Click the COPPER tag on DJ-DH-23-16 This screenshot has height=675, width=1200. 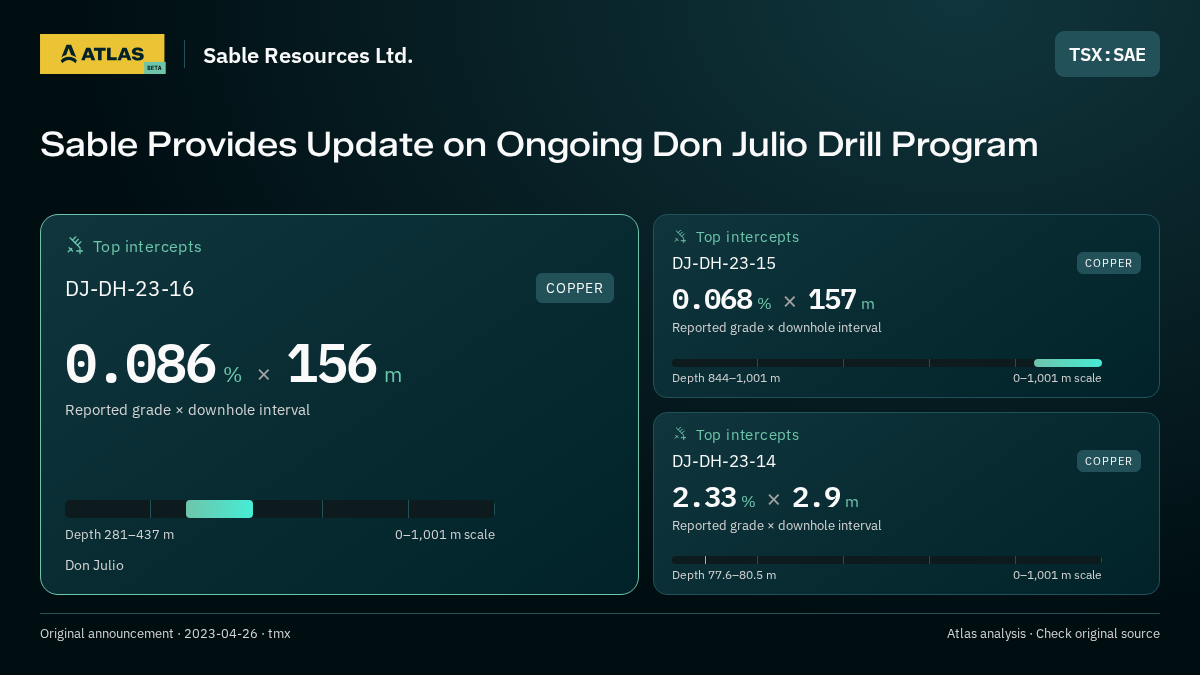(x=575, y=288)
